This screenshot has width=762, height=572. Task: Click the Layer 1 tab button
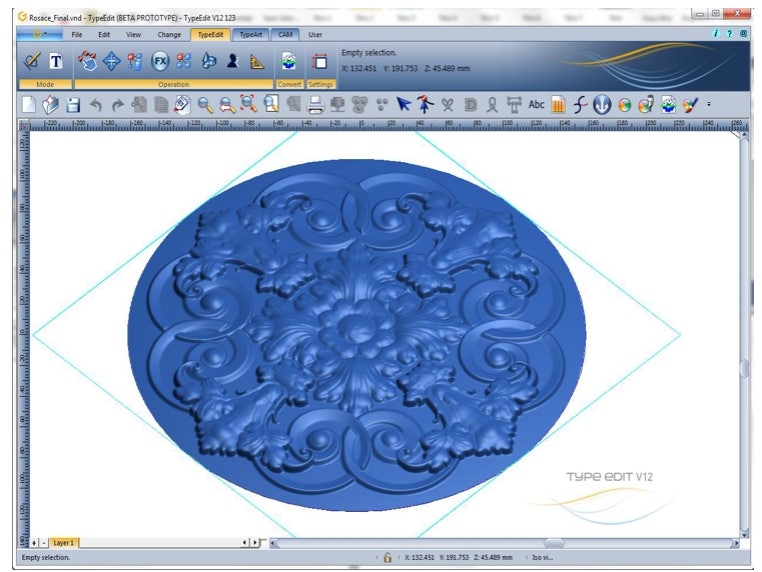coord(64,542)
